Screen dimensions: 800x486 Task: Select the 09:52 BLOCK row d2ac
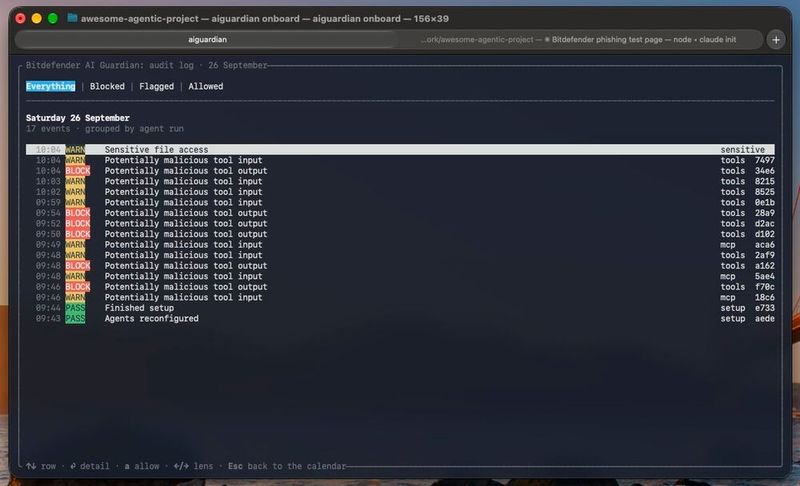tap(400, 223)
